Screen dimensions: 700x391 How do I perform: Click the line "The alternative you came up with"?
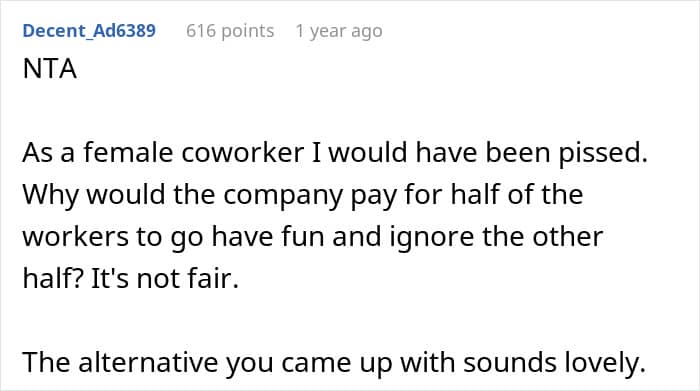pyautogui.click(x=334, y=362)
